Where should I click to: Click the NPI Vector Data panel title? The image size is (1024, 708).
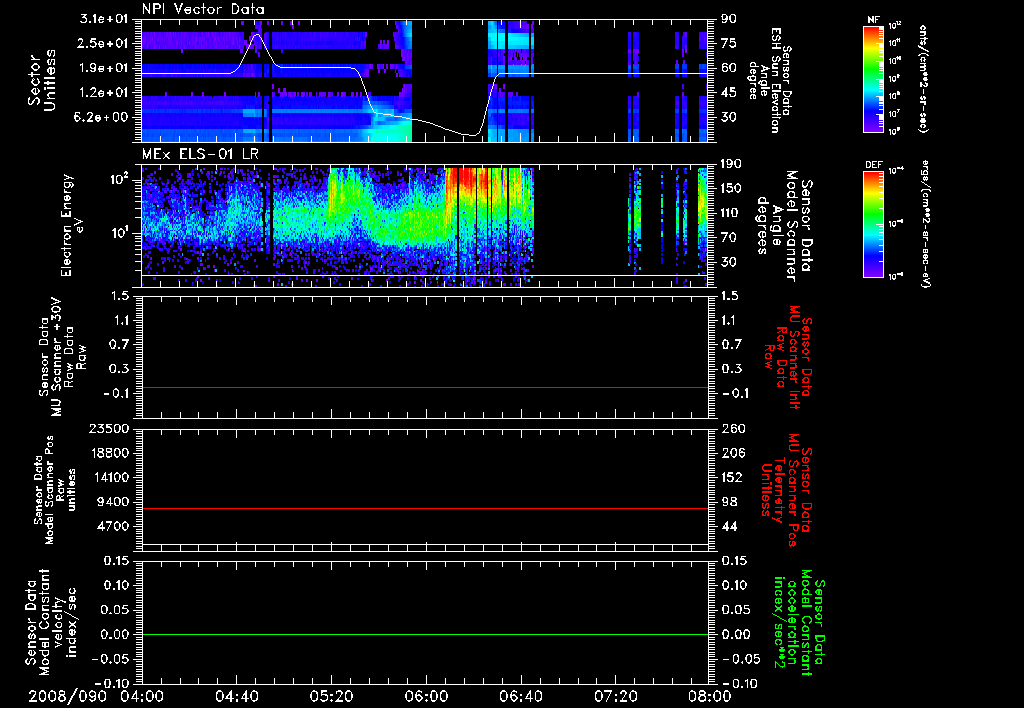tap(203, 9)
